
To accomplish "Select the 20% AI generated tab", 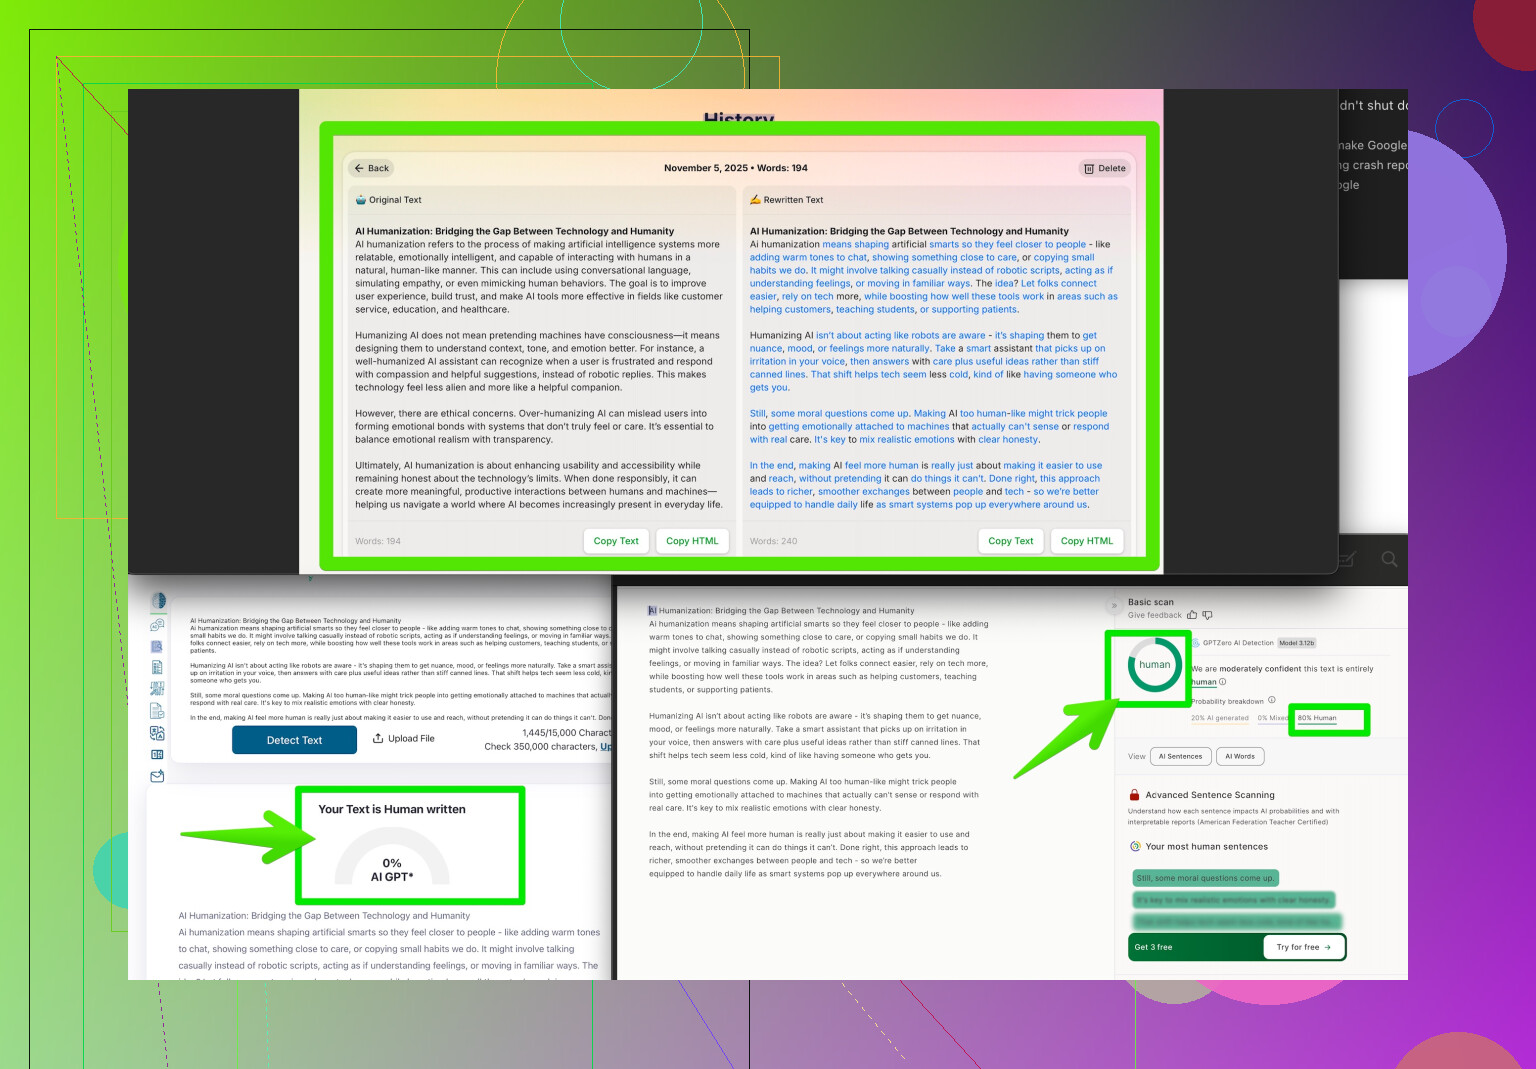I will pyautogui.click(x=1220, y=718).
